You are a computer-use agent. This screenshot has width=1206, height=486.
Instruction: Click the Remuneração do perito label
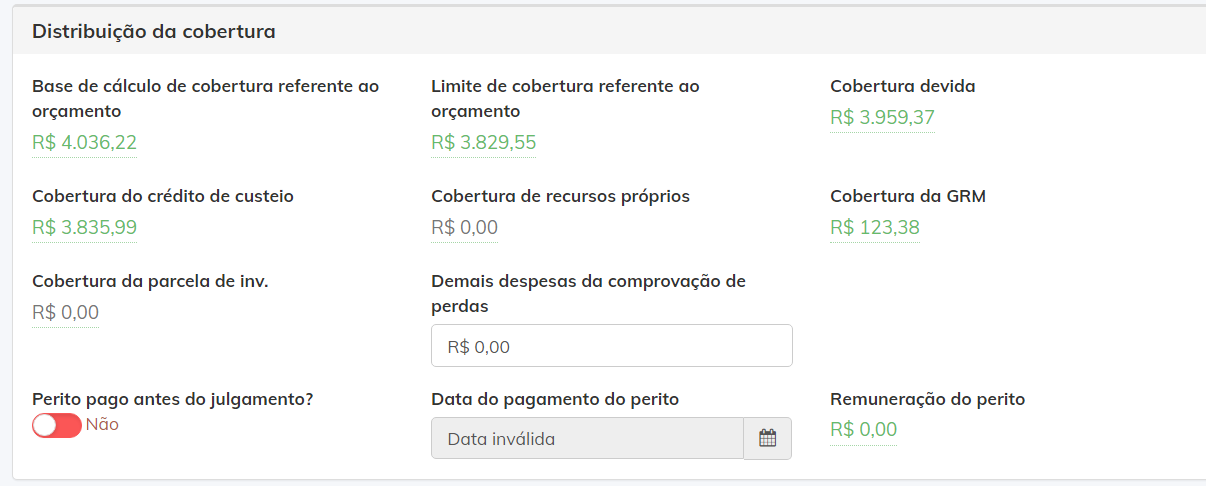click(x=927, y=399)
